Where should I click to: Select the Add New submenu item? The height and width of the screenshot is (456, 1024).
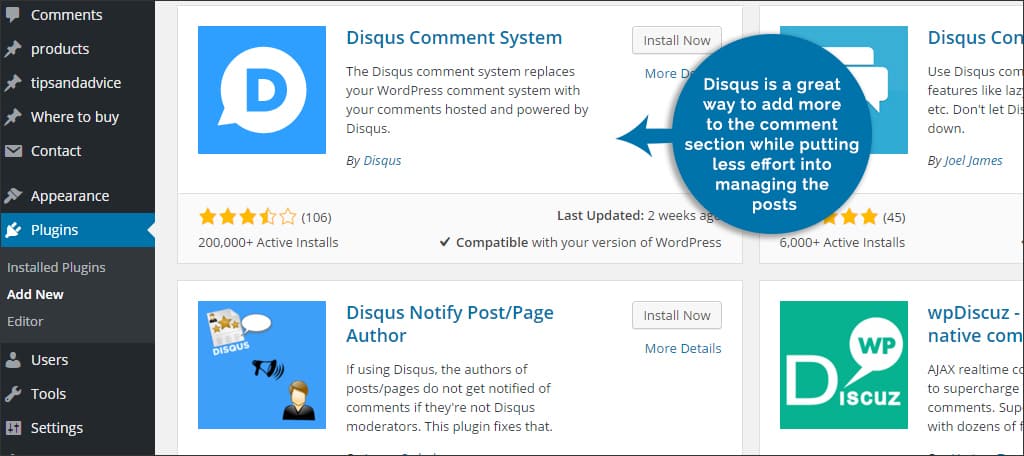tap(35, 294)
